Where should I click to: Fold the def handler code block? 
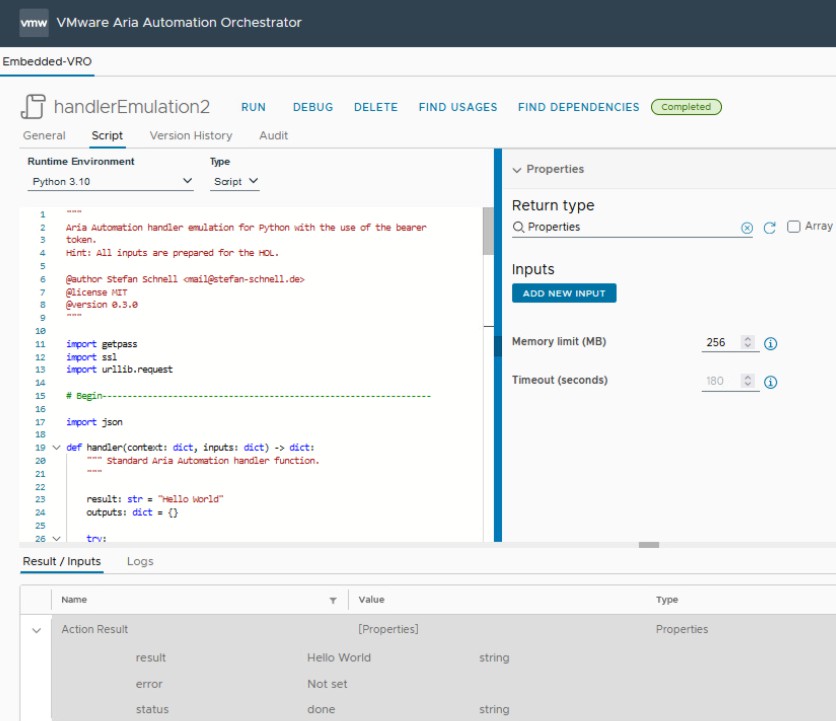click(x=57, y=447)
